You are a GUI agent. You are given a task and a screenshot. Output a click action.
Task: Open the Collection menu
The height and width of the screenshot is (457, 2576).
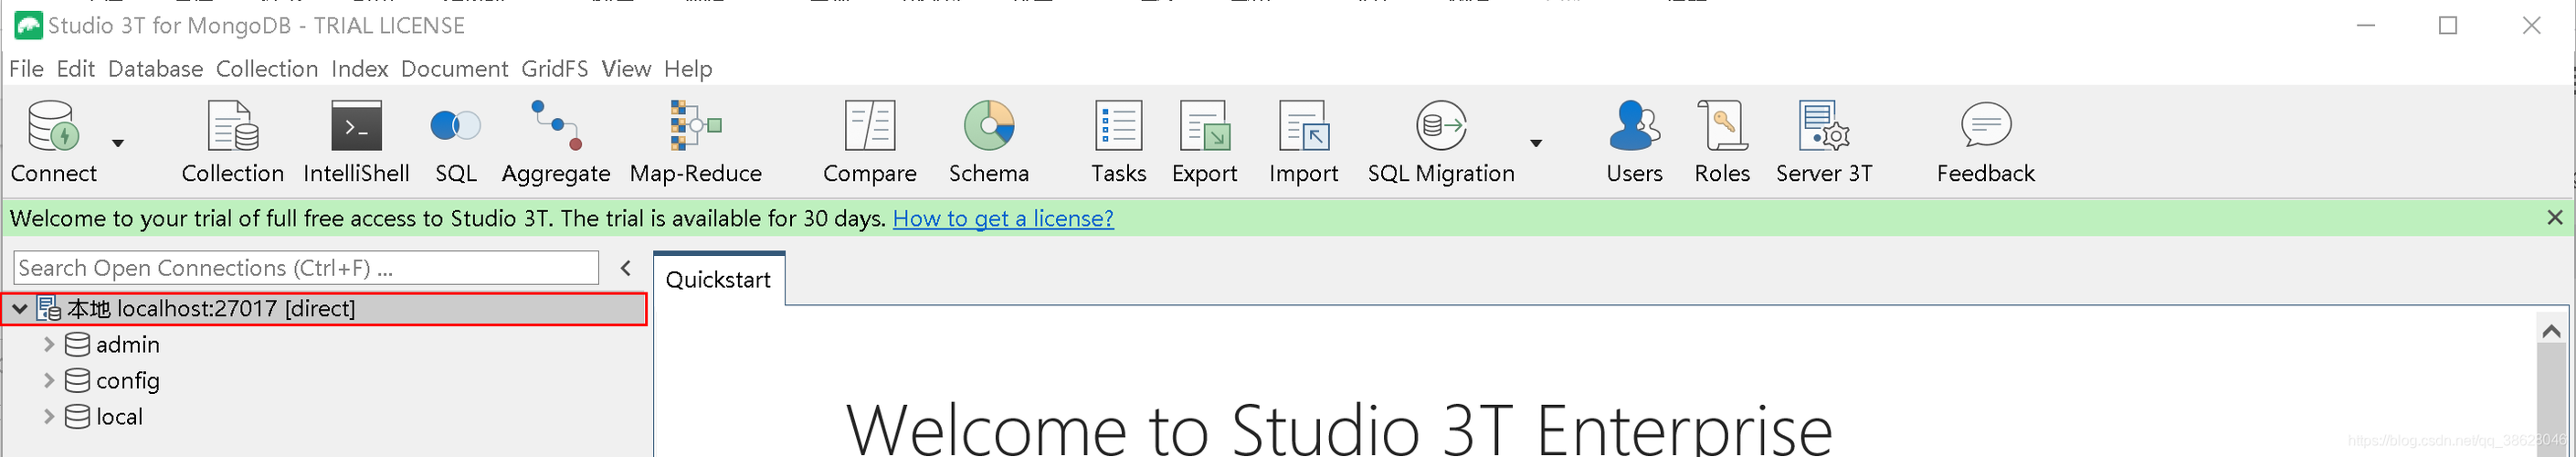point(267,68)
